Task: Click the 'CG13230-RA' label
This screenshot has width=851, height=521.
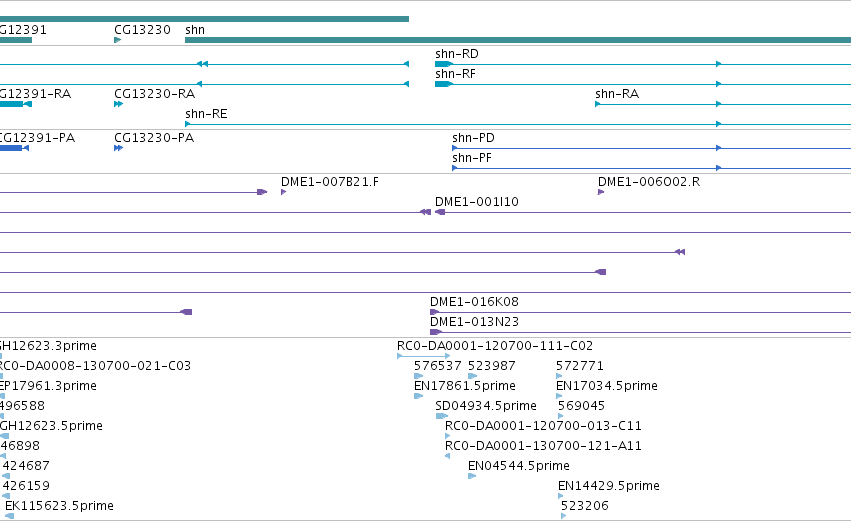Action: (155, 94)
